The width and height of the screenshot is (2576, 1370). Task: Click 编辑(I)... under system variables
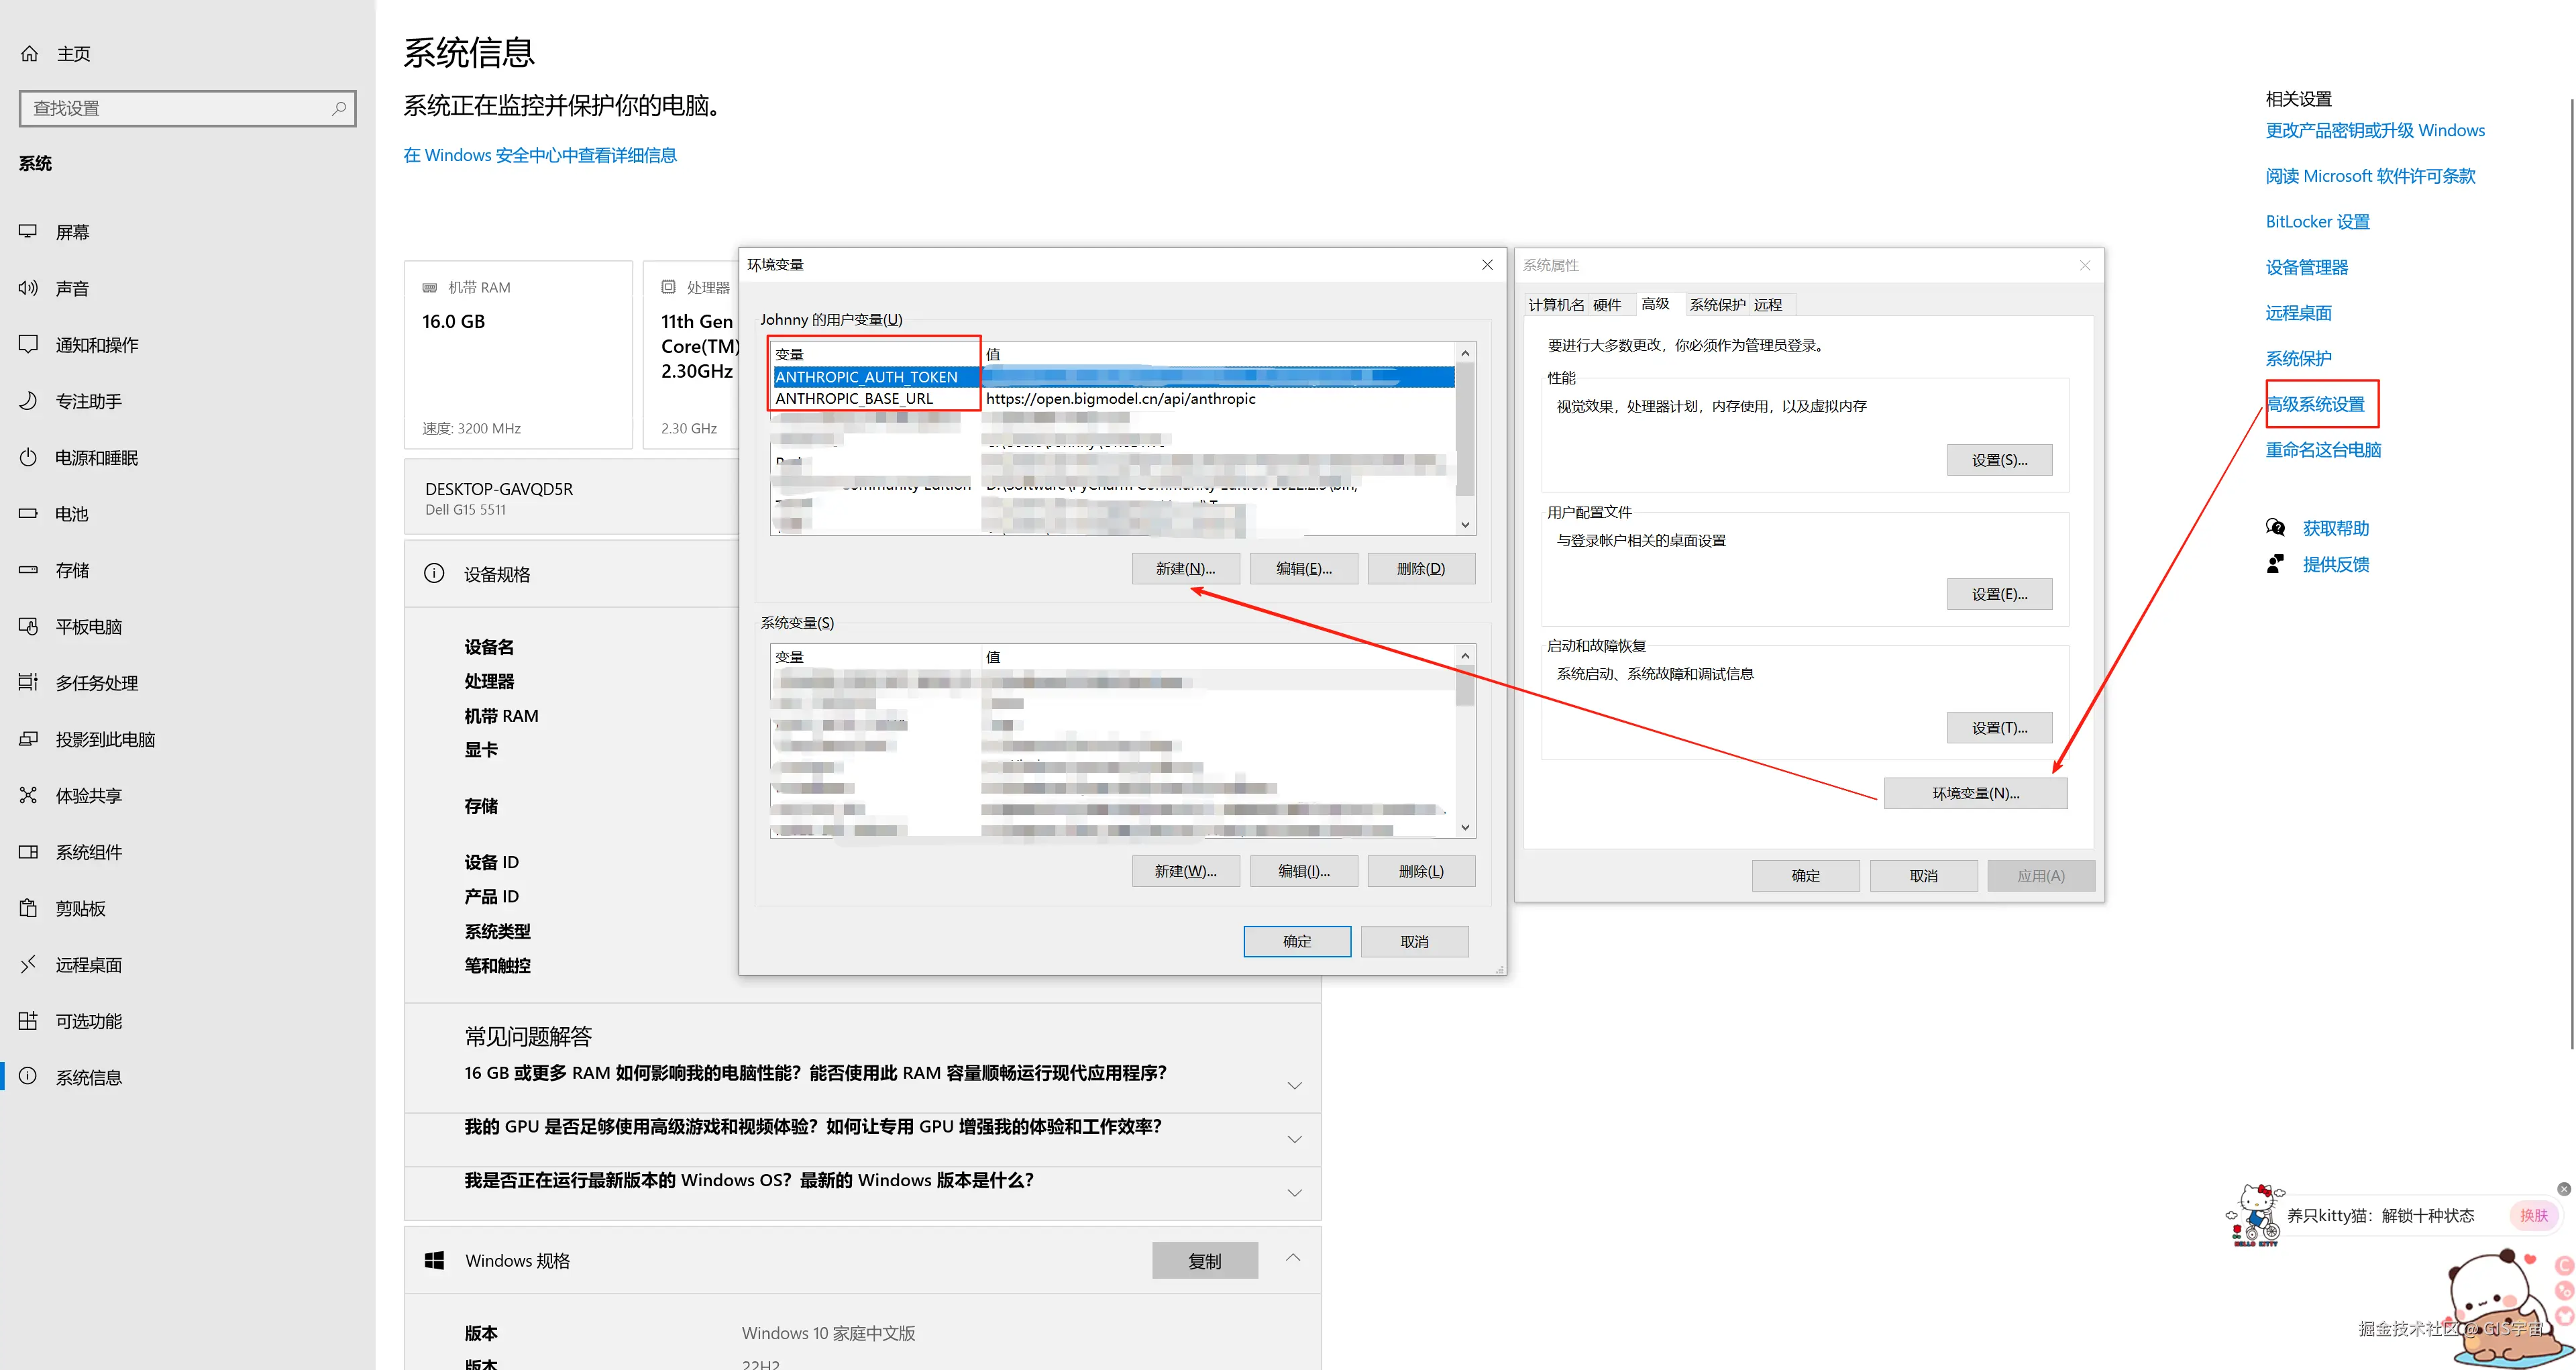(x=1303, y=871)
